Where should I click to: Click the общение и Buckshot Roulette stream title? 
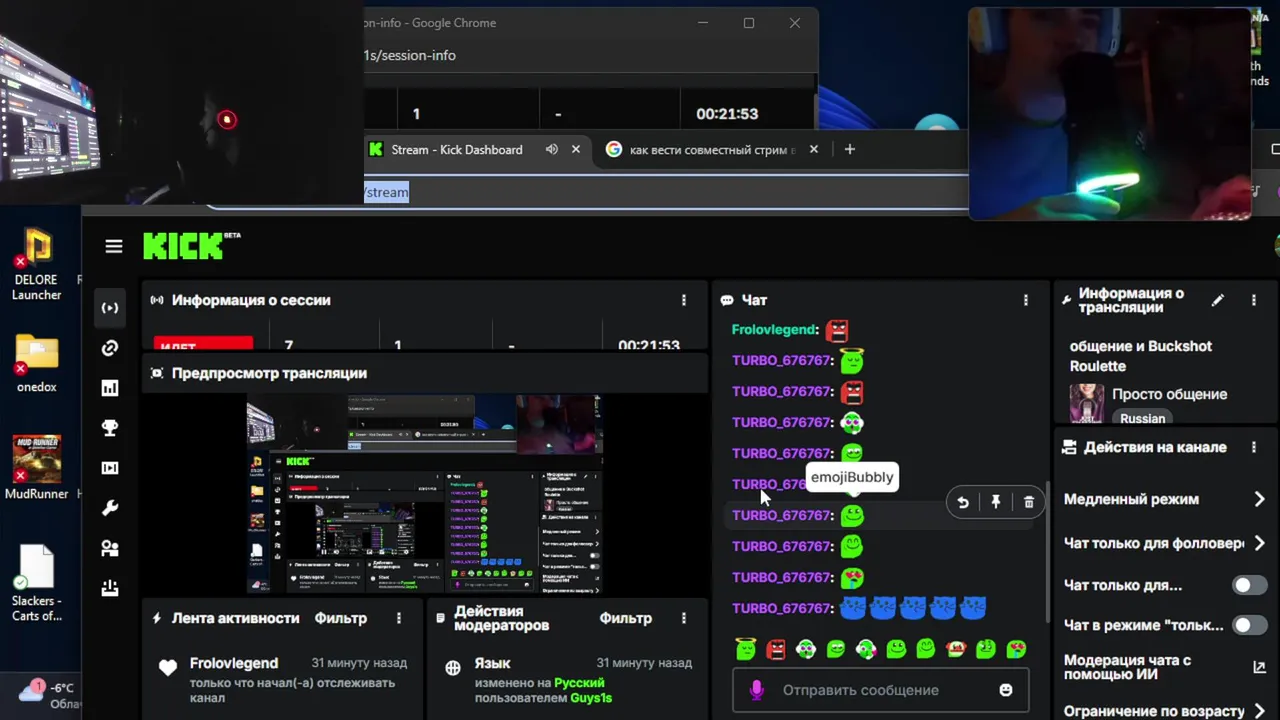tap(1141, 356)
